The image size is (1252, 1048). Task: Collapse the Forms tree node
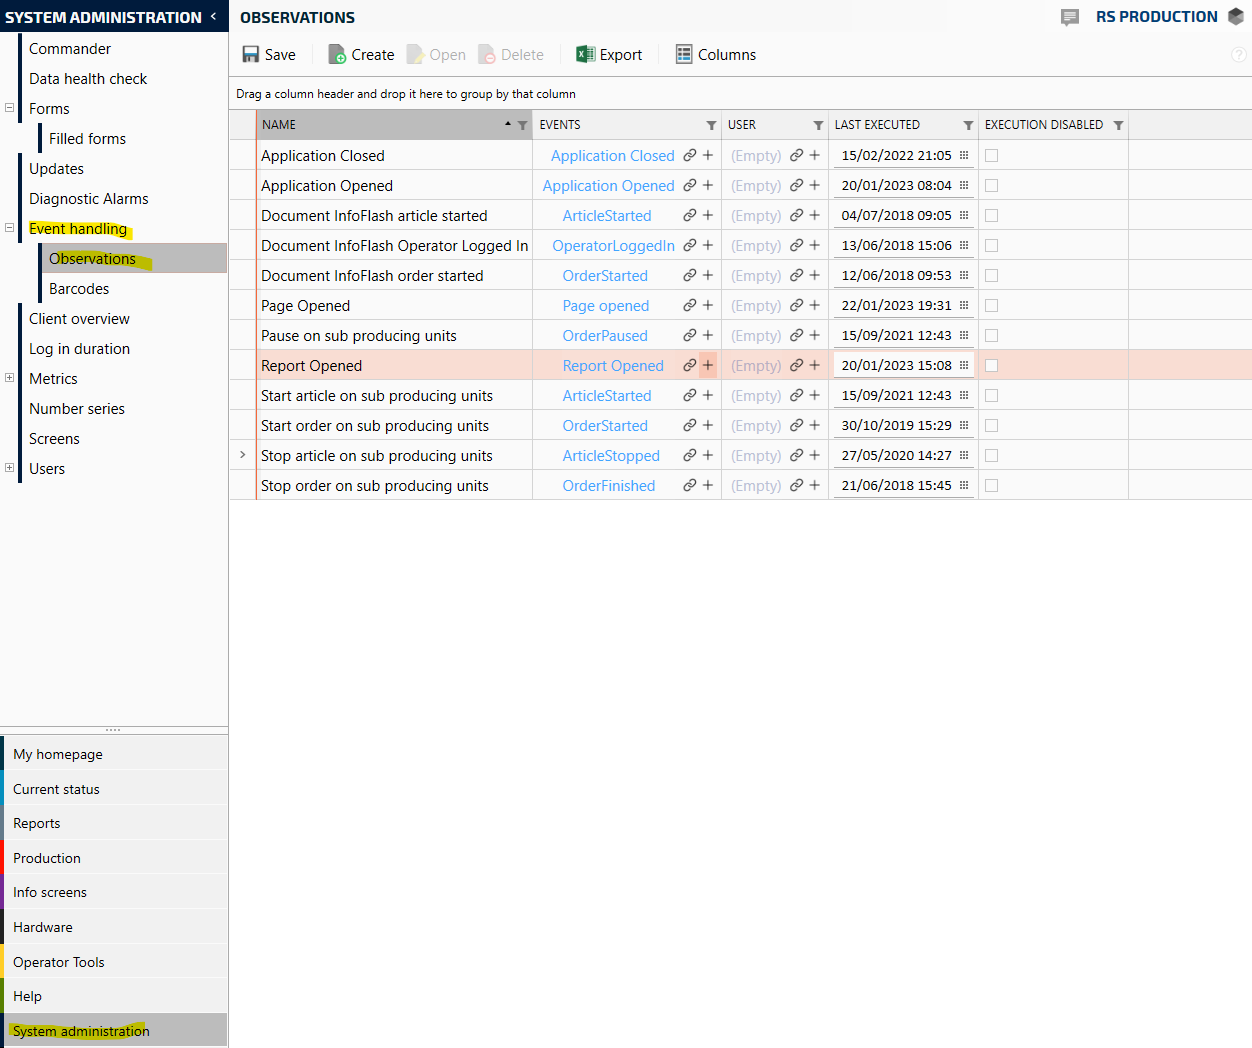10,108
